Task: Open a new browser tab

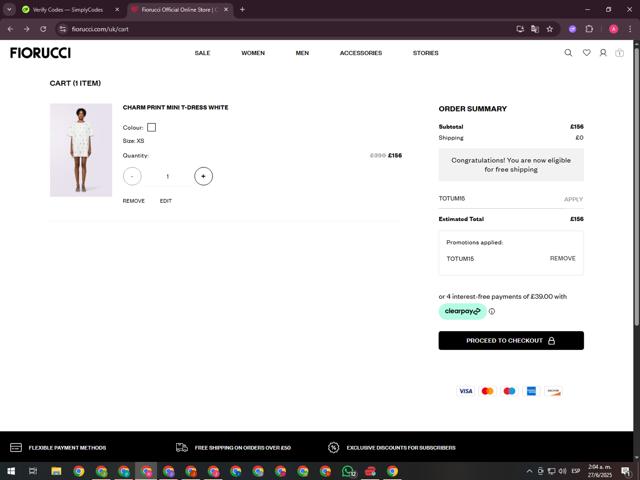Action: pyautogui.click(x=242, y=9)
